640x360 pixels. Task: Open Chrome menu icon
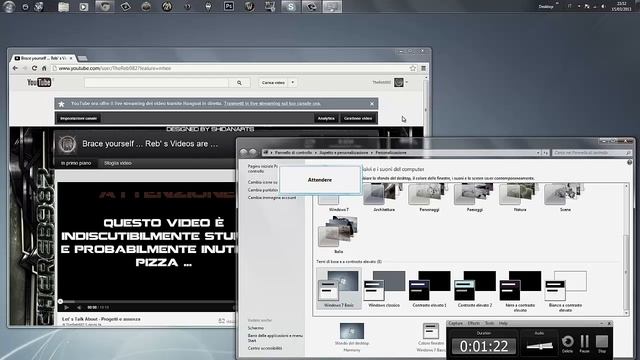point(423,68)
